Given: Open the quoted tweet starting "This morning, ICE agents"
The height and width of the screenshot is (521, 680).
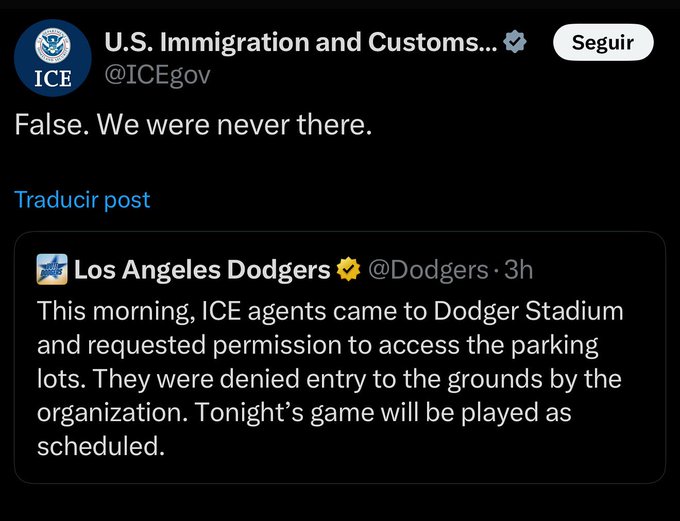Looking at the screenshot, I should [340, 357].
